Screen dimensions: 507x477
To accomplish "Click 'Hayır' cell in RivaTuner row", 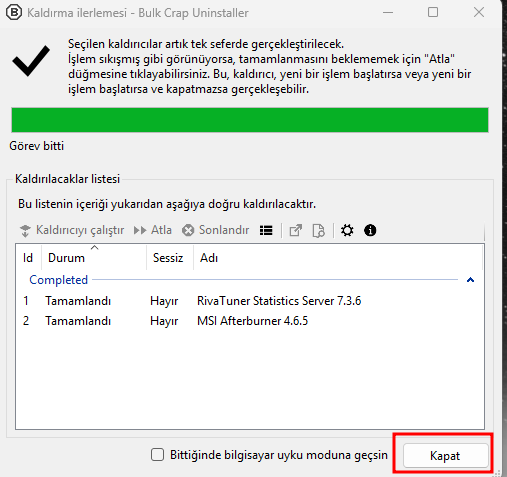I will click(x=164, y=301).
